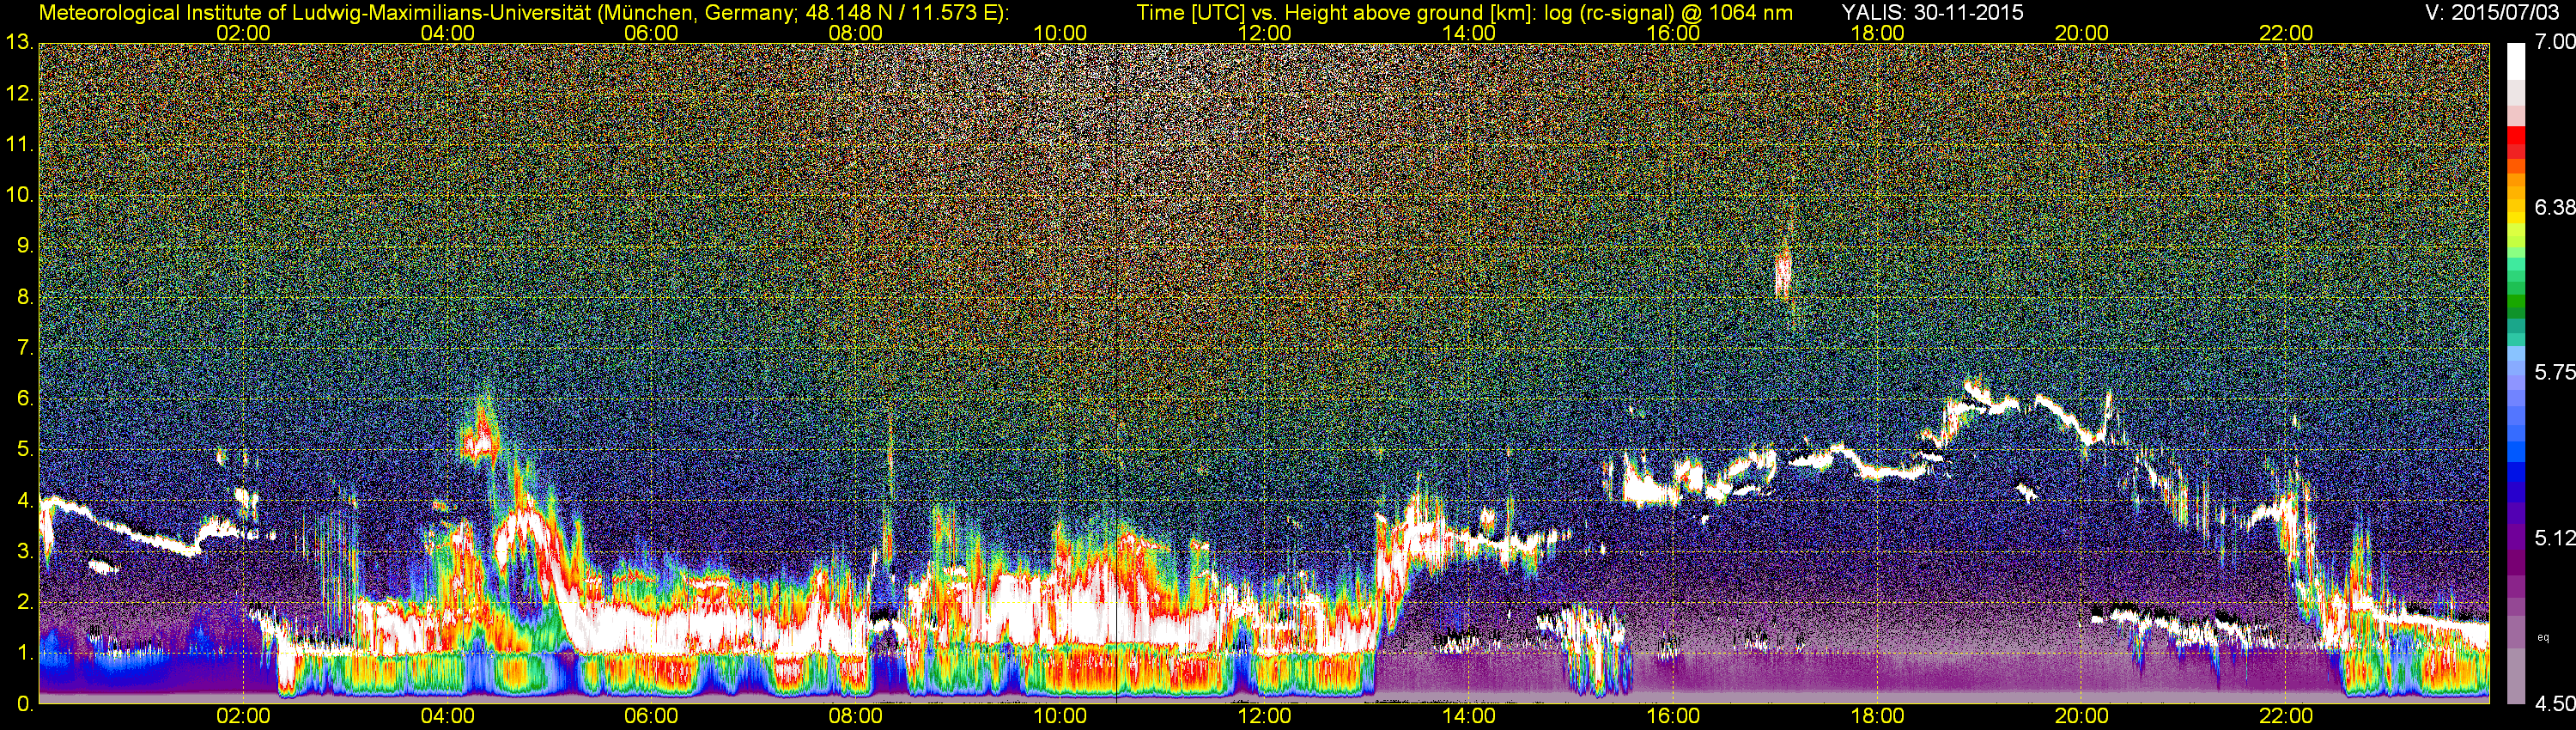Click the 9 km height axis label
This screenshot has height=730, width=2576.
click(x=26, y=245)
